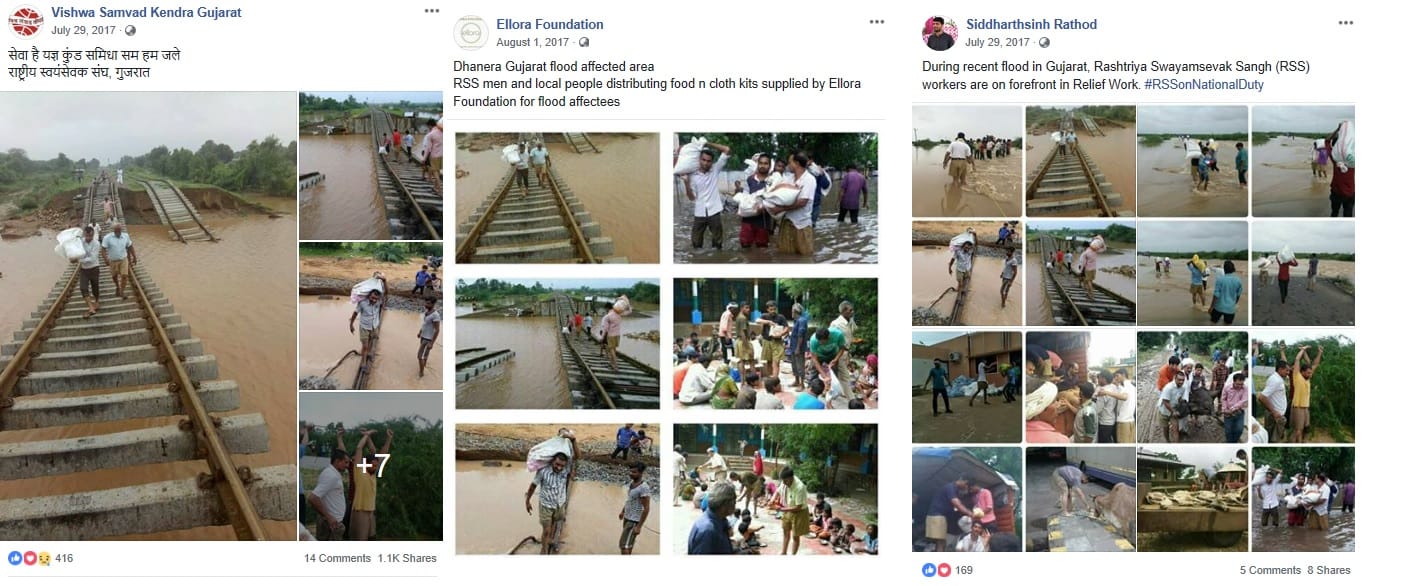The image size is (1404, 586).
Task: Open 5 Comments on Rathod's post
Action: 1270,570
